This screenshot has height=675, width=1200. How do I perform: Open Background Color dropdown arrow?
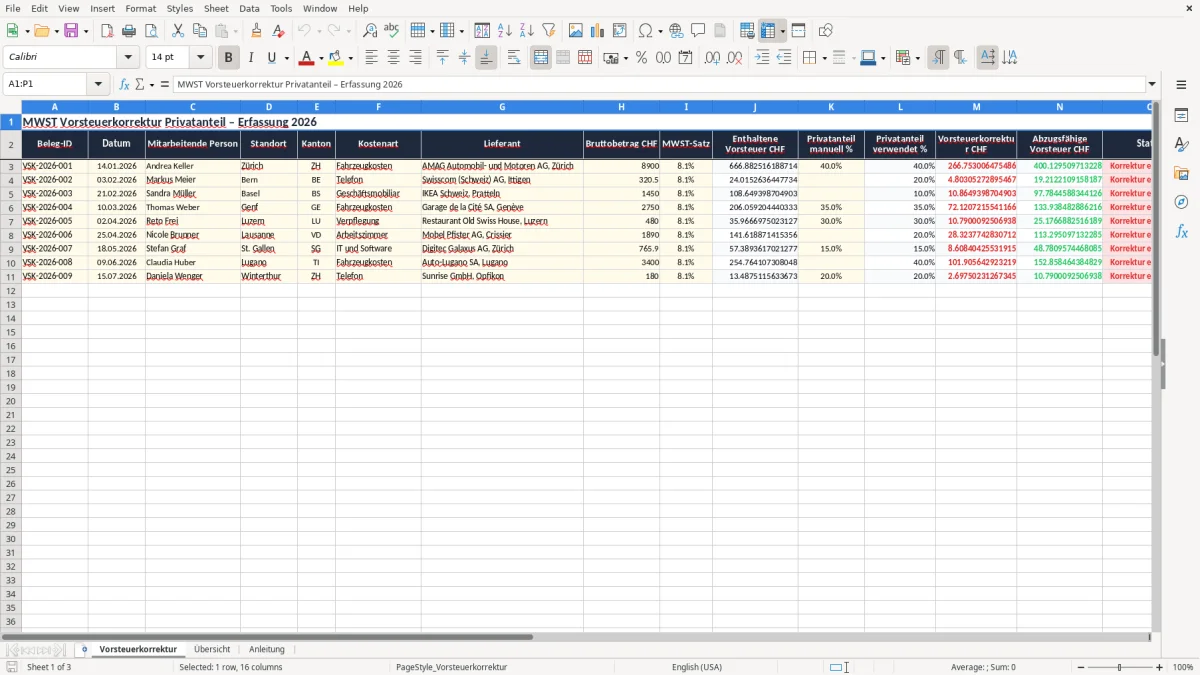(350, 58)
